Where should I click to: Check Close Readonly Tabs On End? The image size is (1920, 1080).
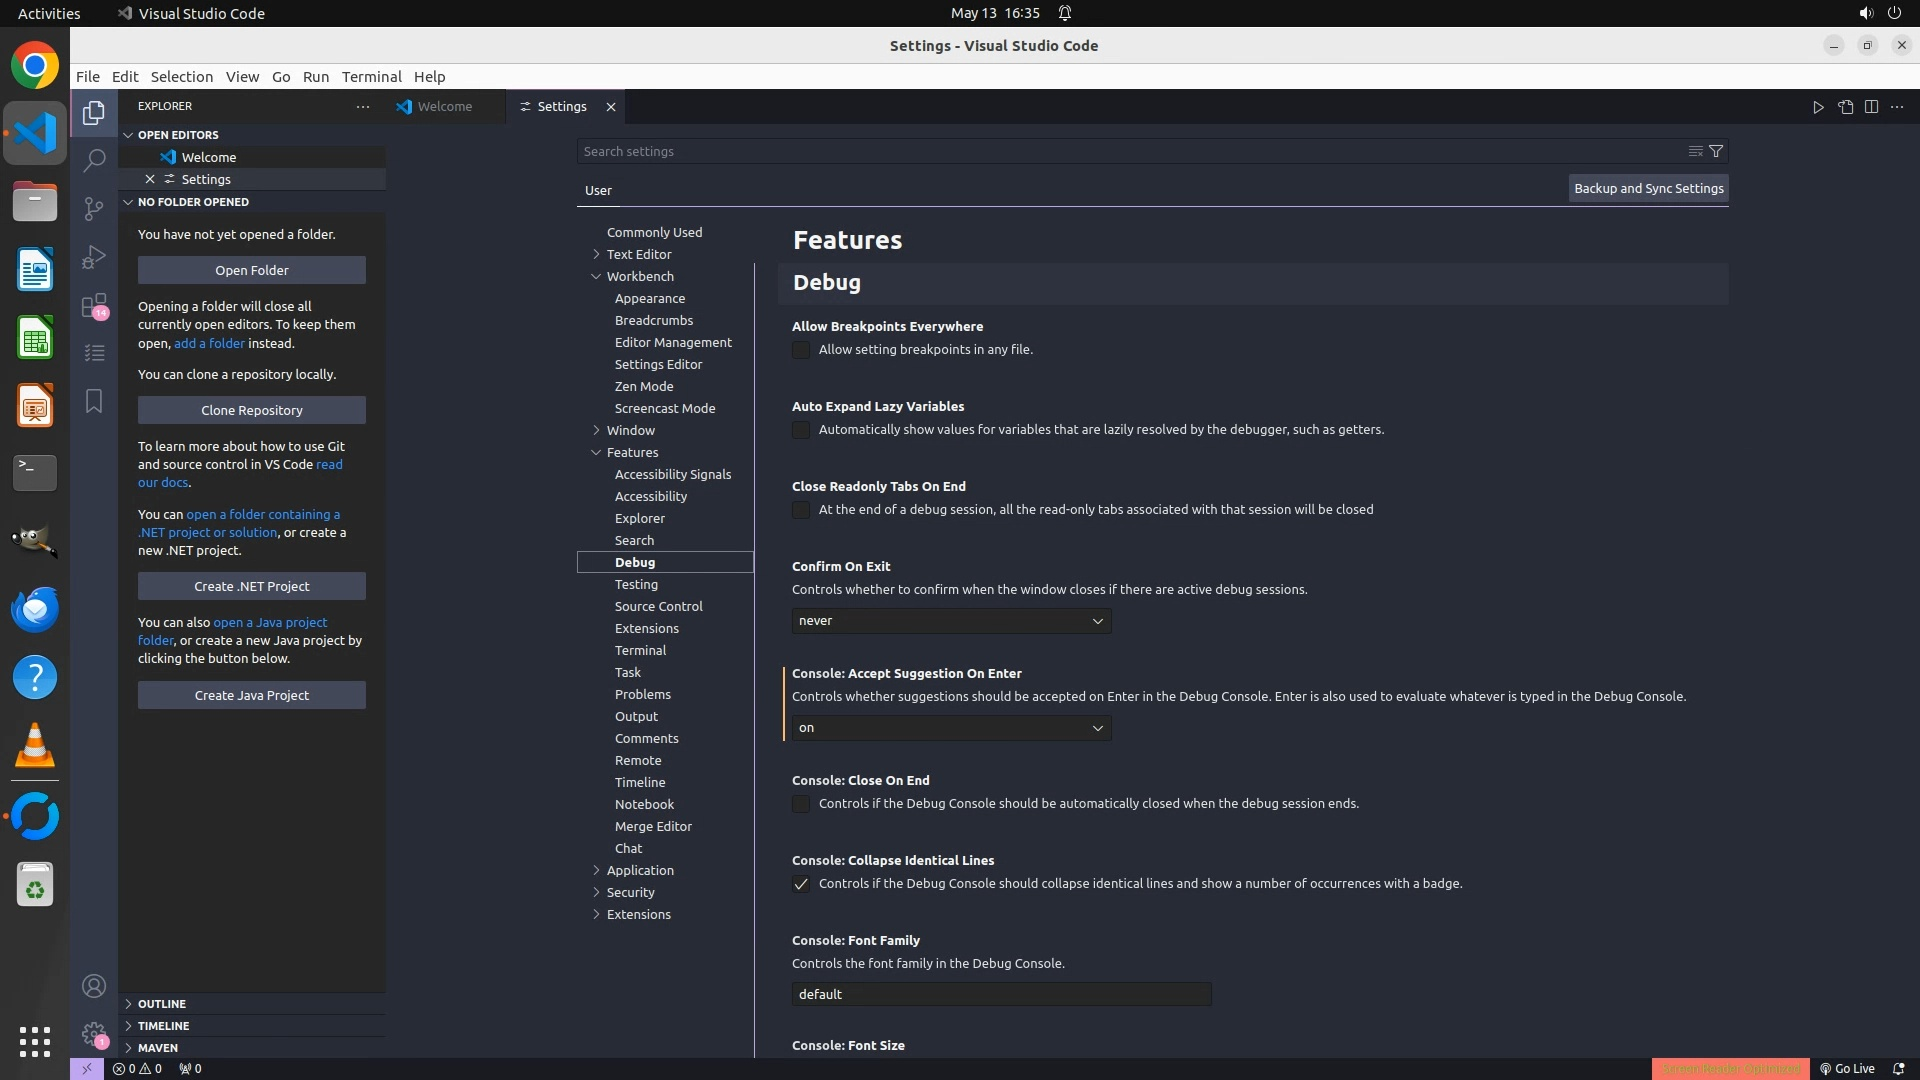(x=801, y=510)
